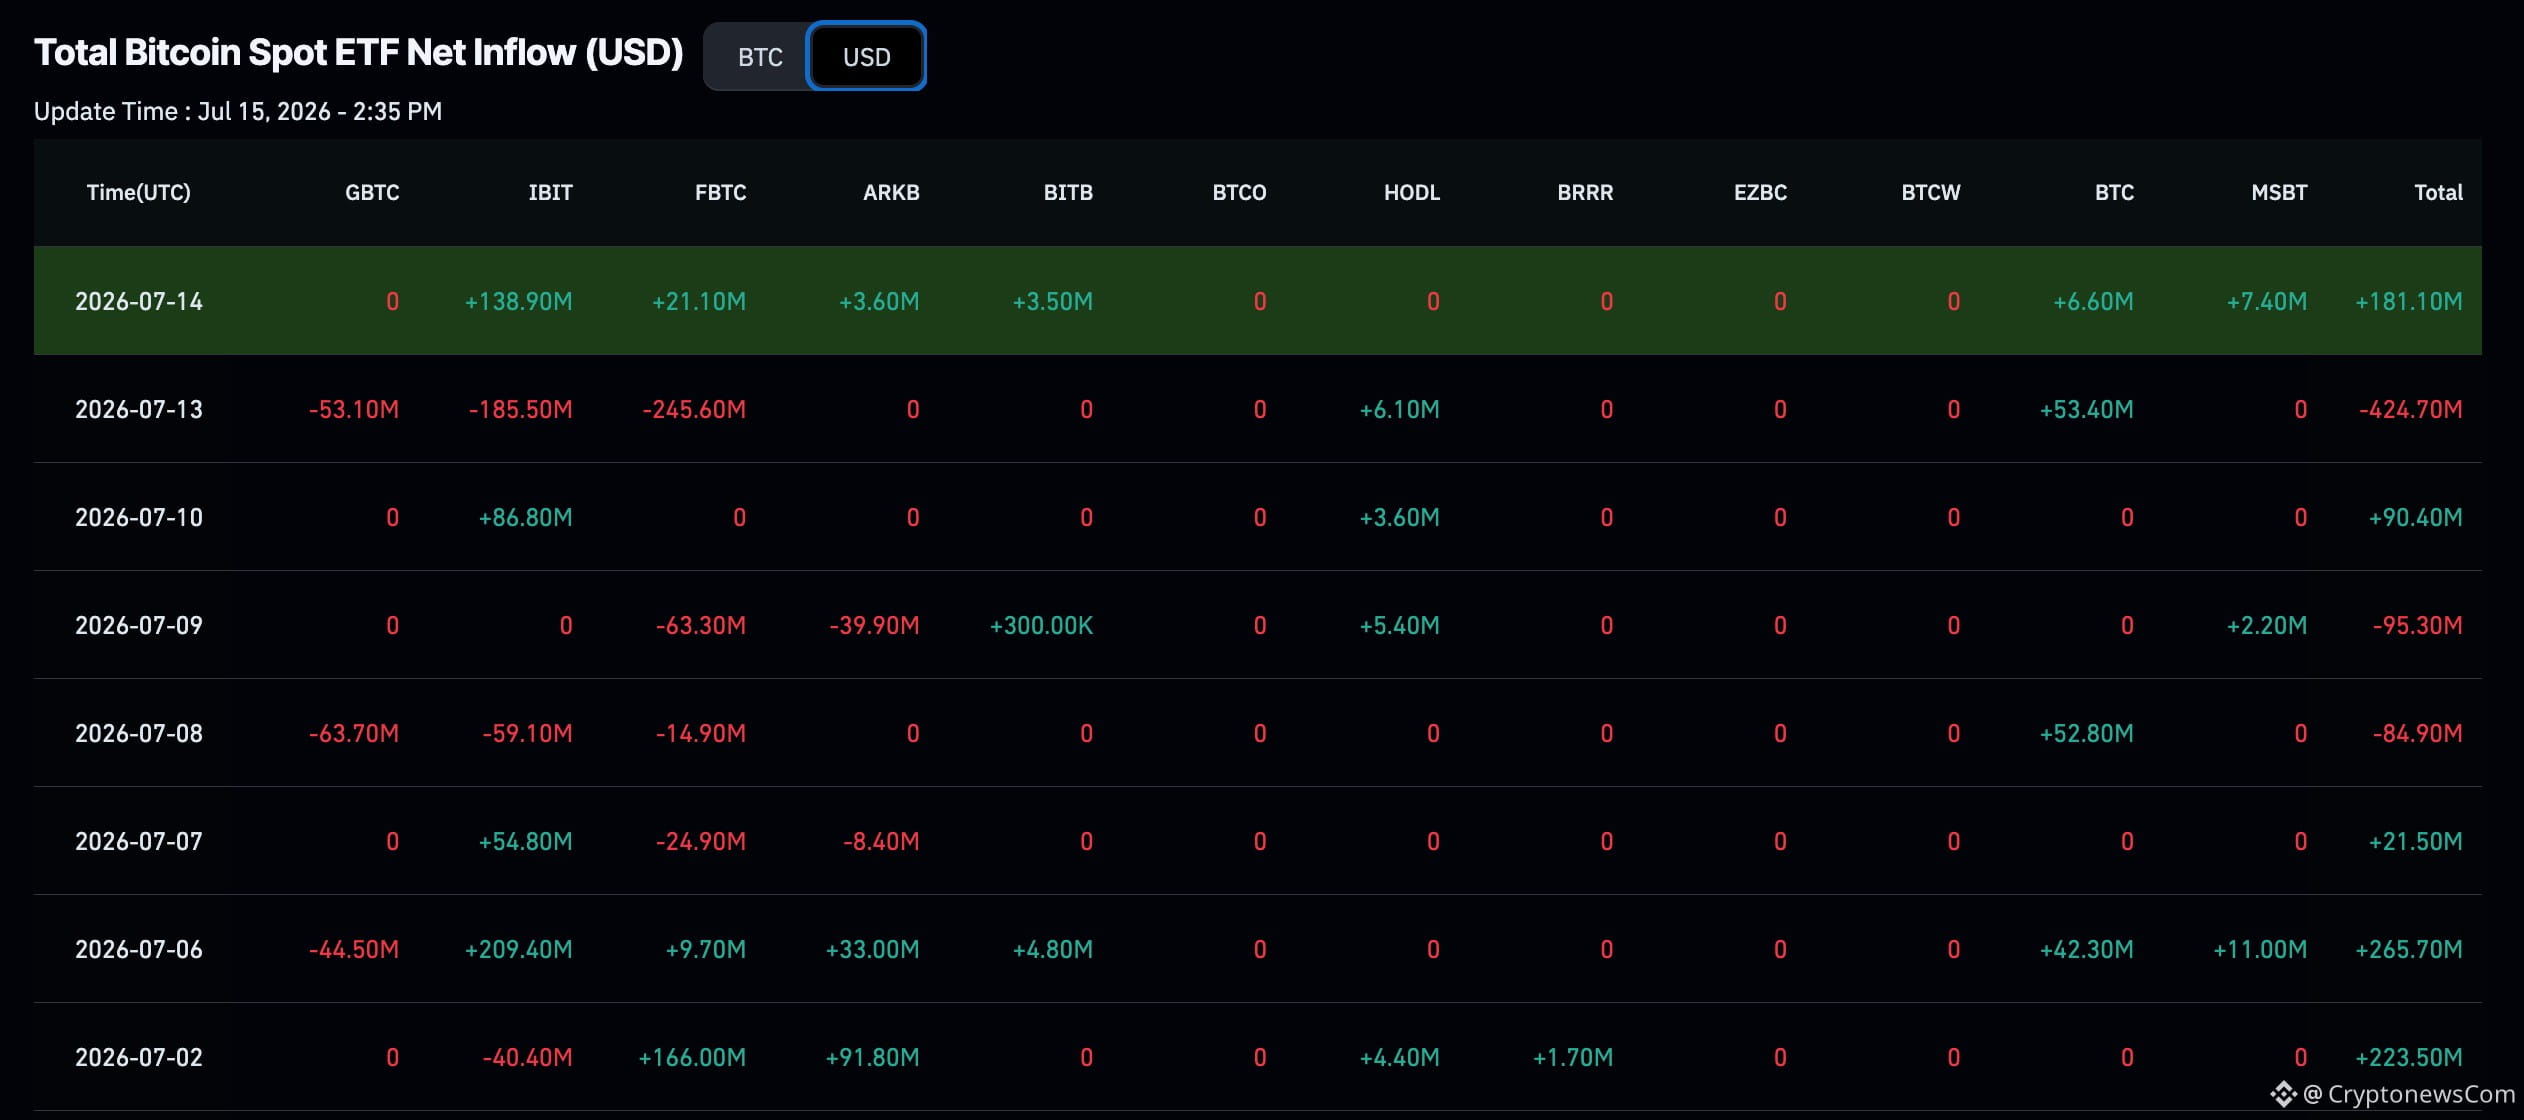Click the BTCW column header

pos(1931,192)
